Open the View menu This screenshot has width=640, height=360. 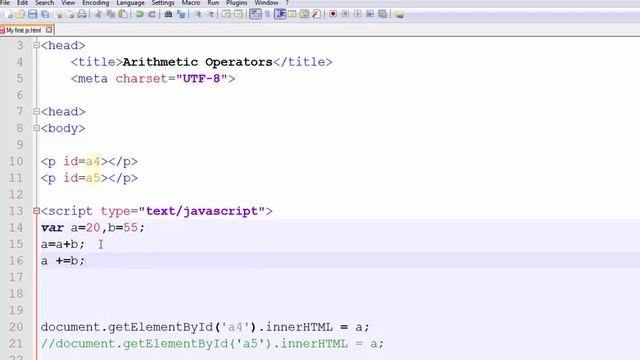click(x=68, y=3)
